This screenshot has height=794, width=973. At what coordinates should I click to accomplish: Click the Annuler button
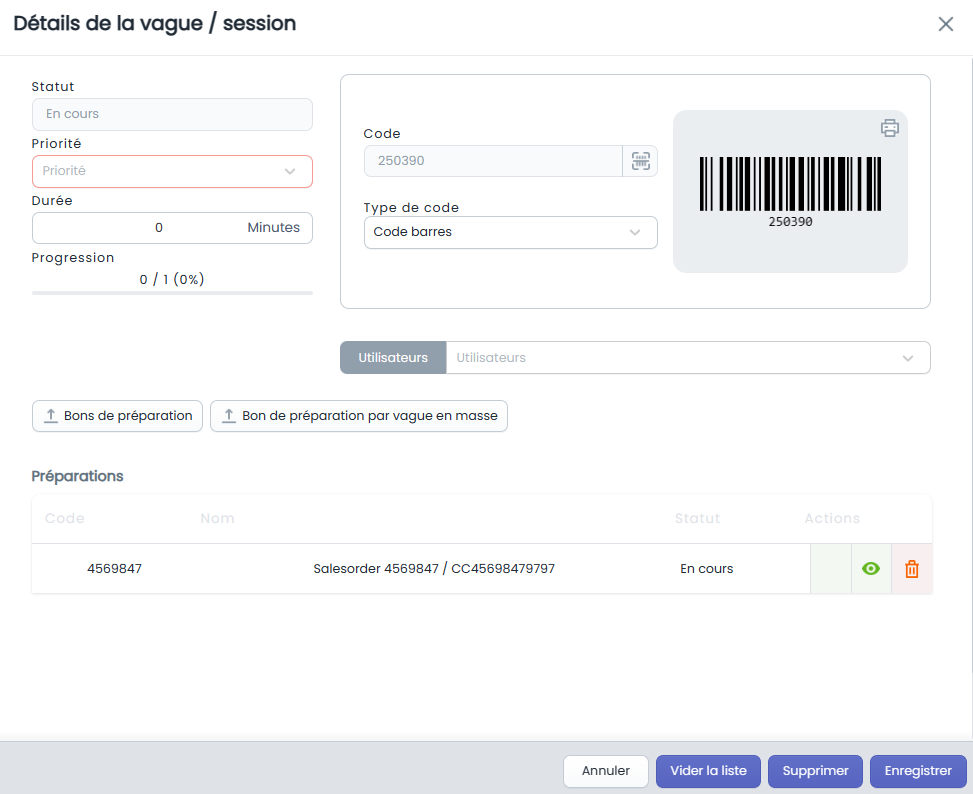click(606, 771)
